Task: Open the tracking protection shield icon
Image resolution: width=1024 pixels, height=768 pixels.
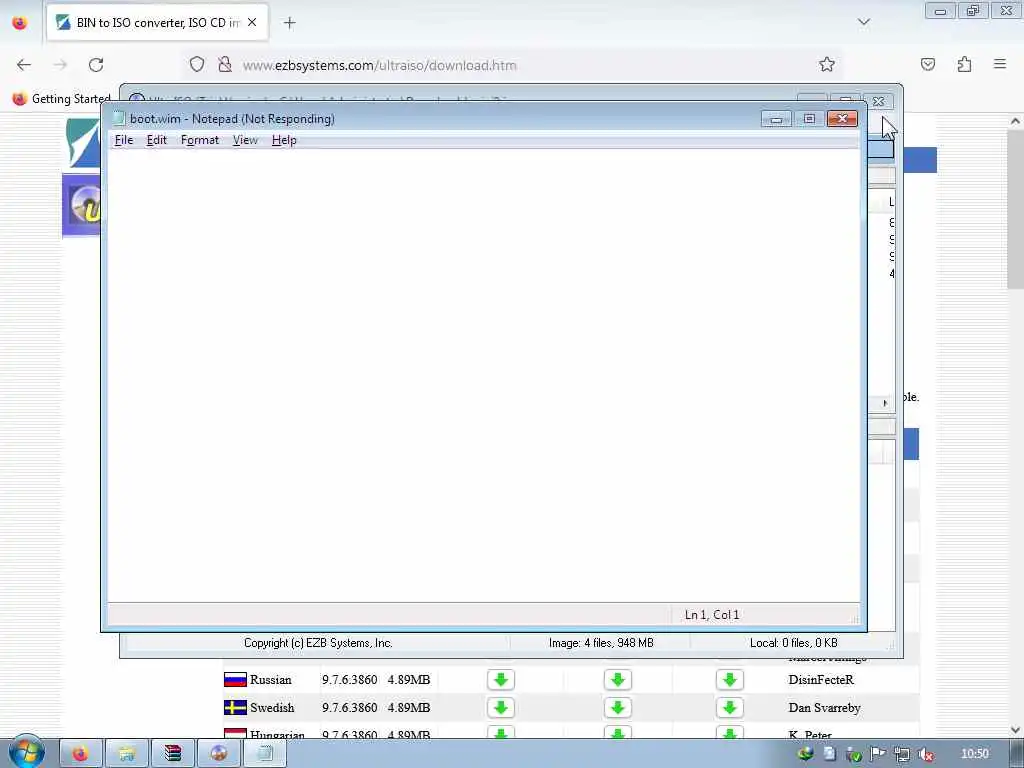Action: coord(197,65)
